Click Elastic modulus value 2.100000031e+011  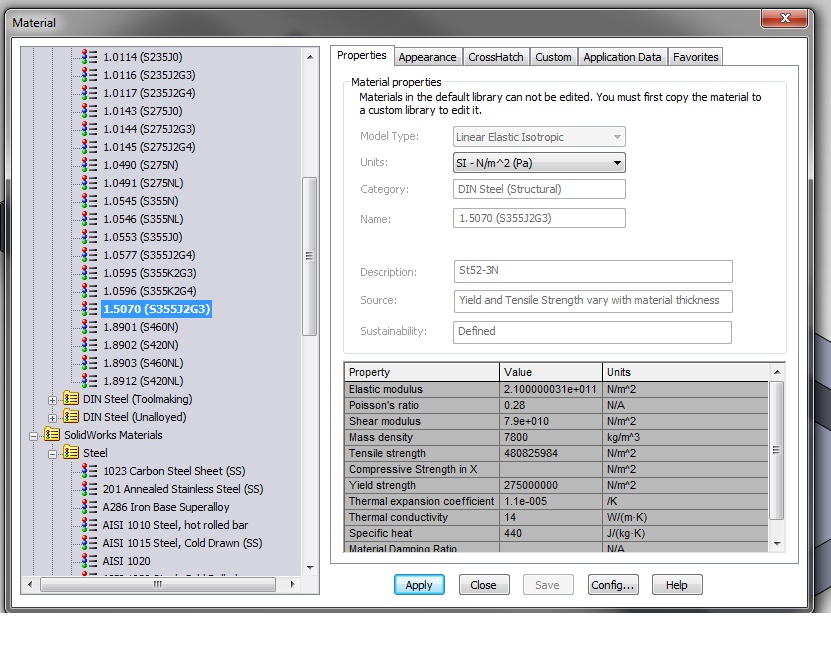(x=550, y=389)
